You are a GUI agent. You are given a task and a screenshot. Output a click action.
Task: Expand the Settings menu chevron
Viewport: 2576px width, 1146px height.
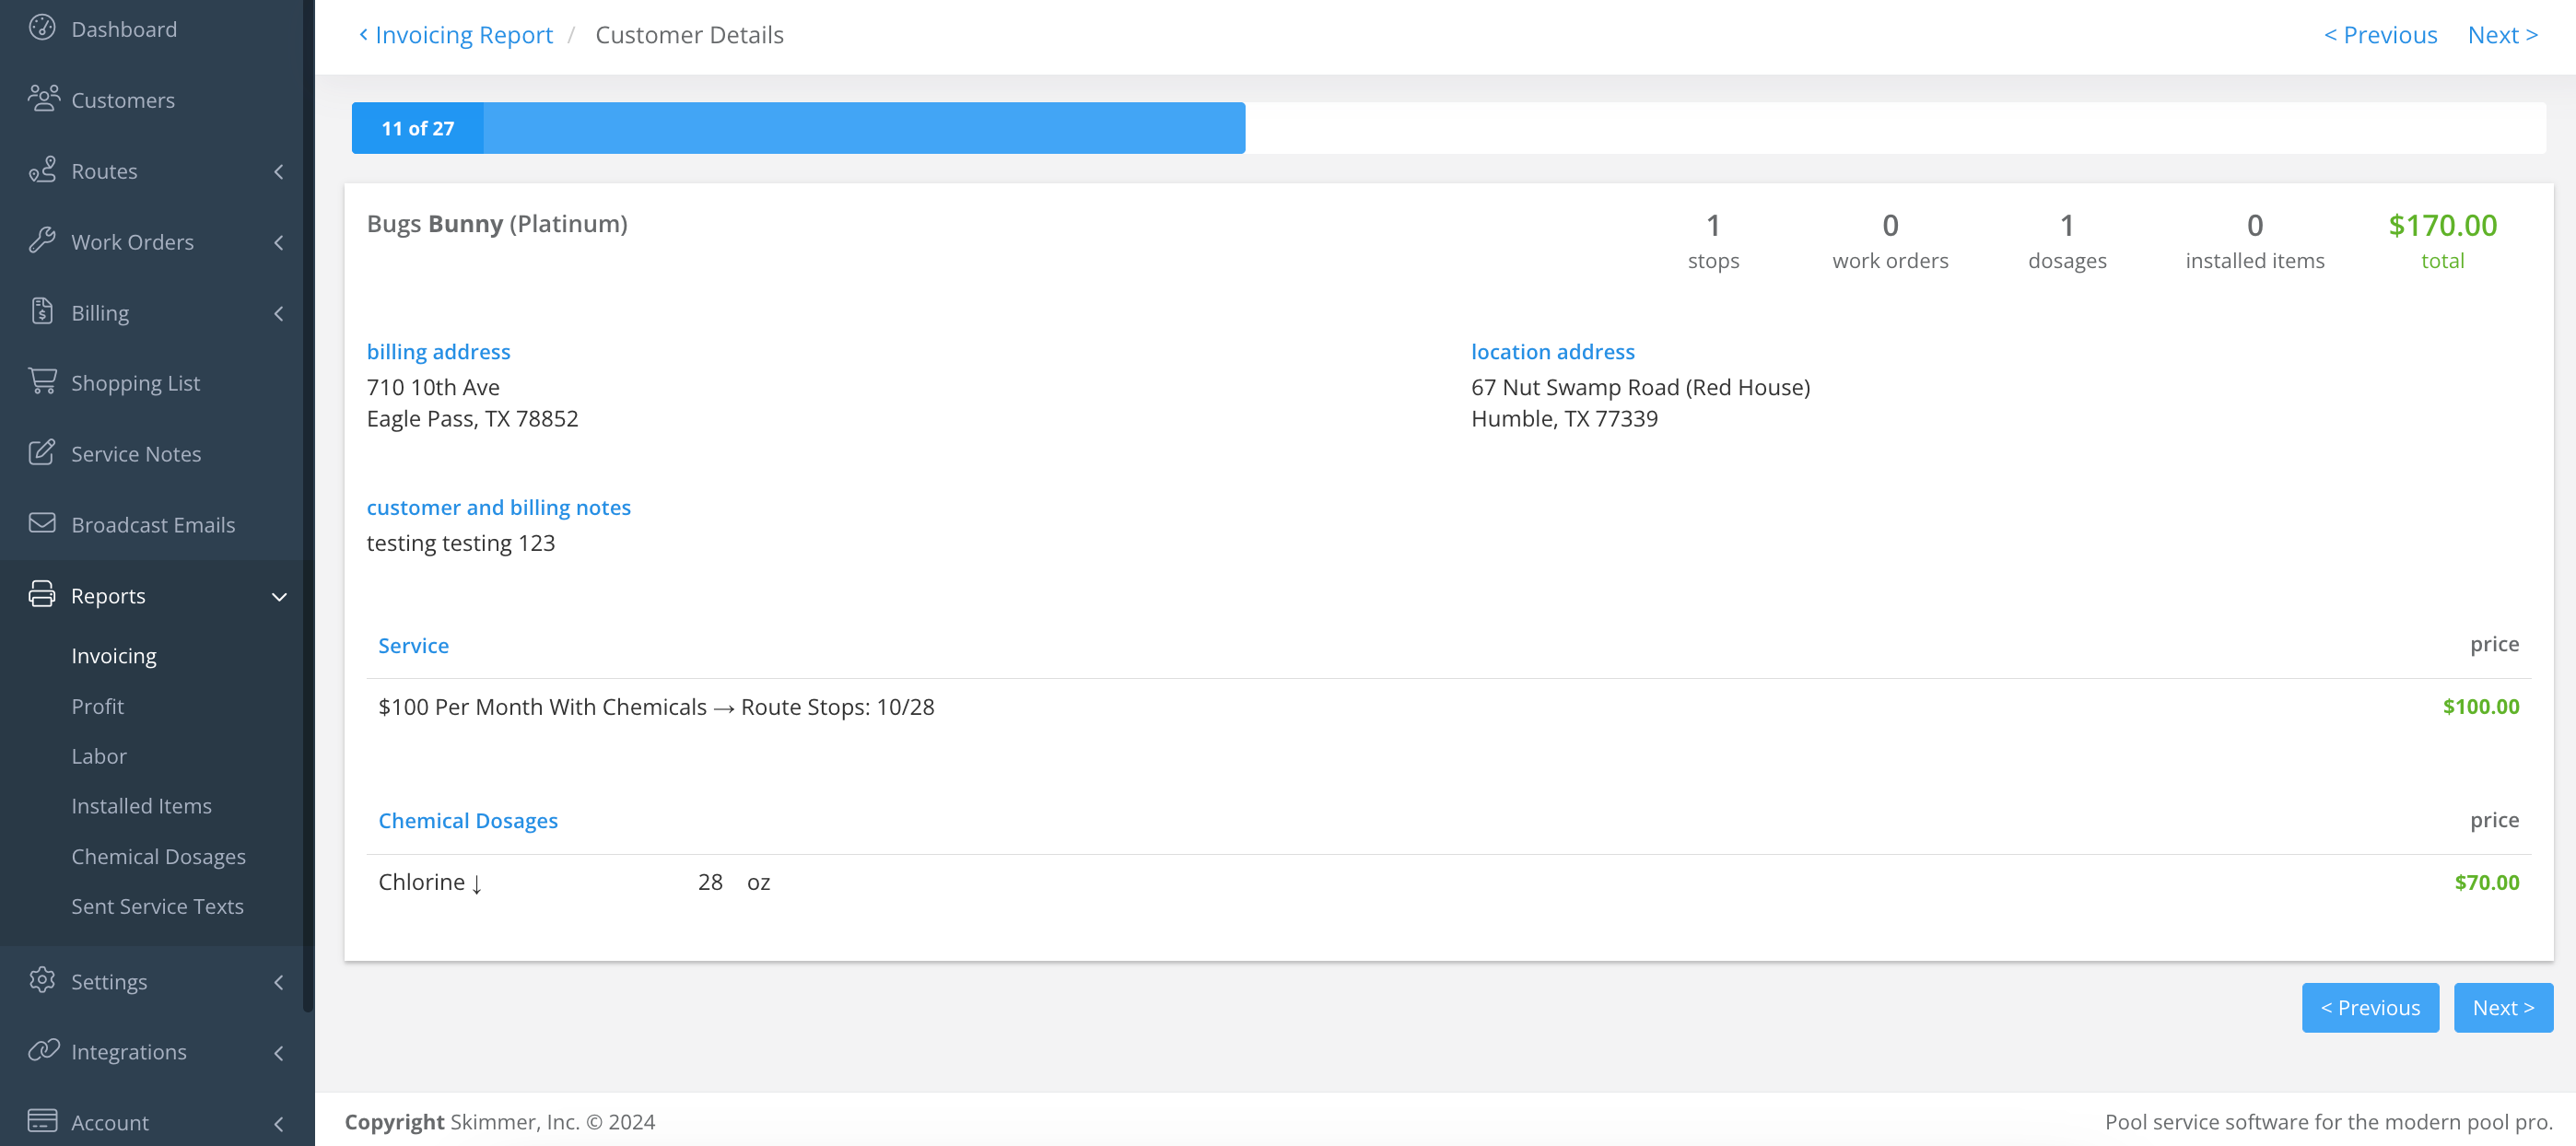point(279,982)
